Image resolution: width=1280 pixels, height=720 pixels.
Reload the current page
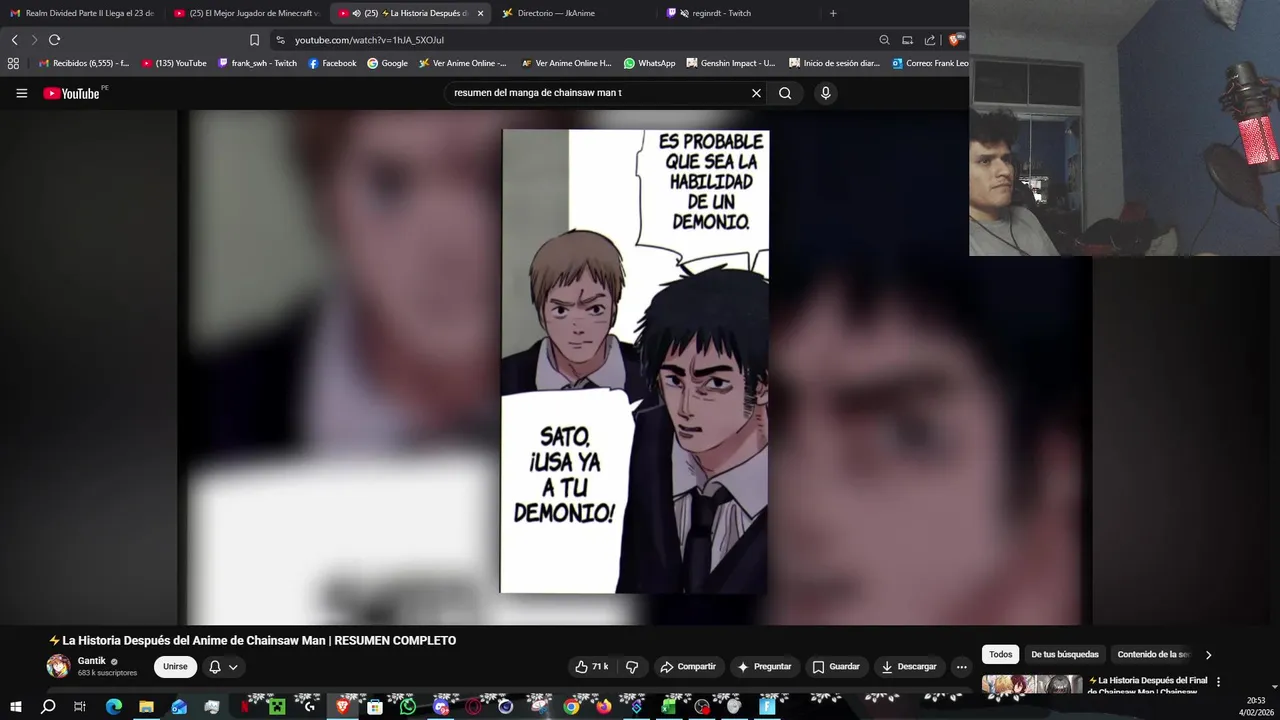tap(54, 40)
